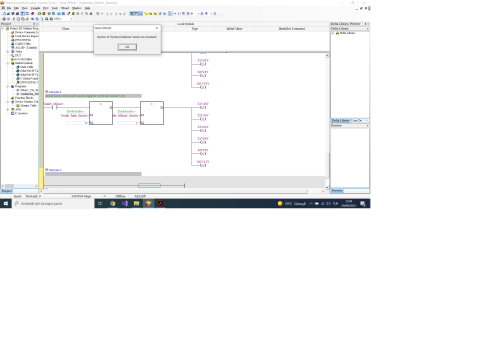Collapse the Program tree node
Image resolution: width=500 pixels, height=361 pixels.
pyautogui.click(x=8, y=86)
